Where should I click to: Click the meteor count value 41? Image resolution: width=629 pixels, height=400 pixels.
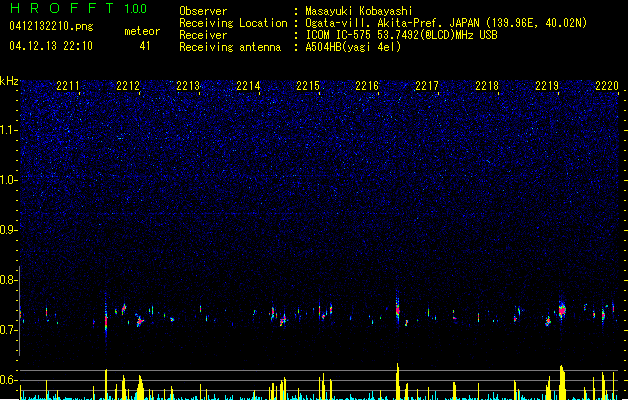click(145, 46)
